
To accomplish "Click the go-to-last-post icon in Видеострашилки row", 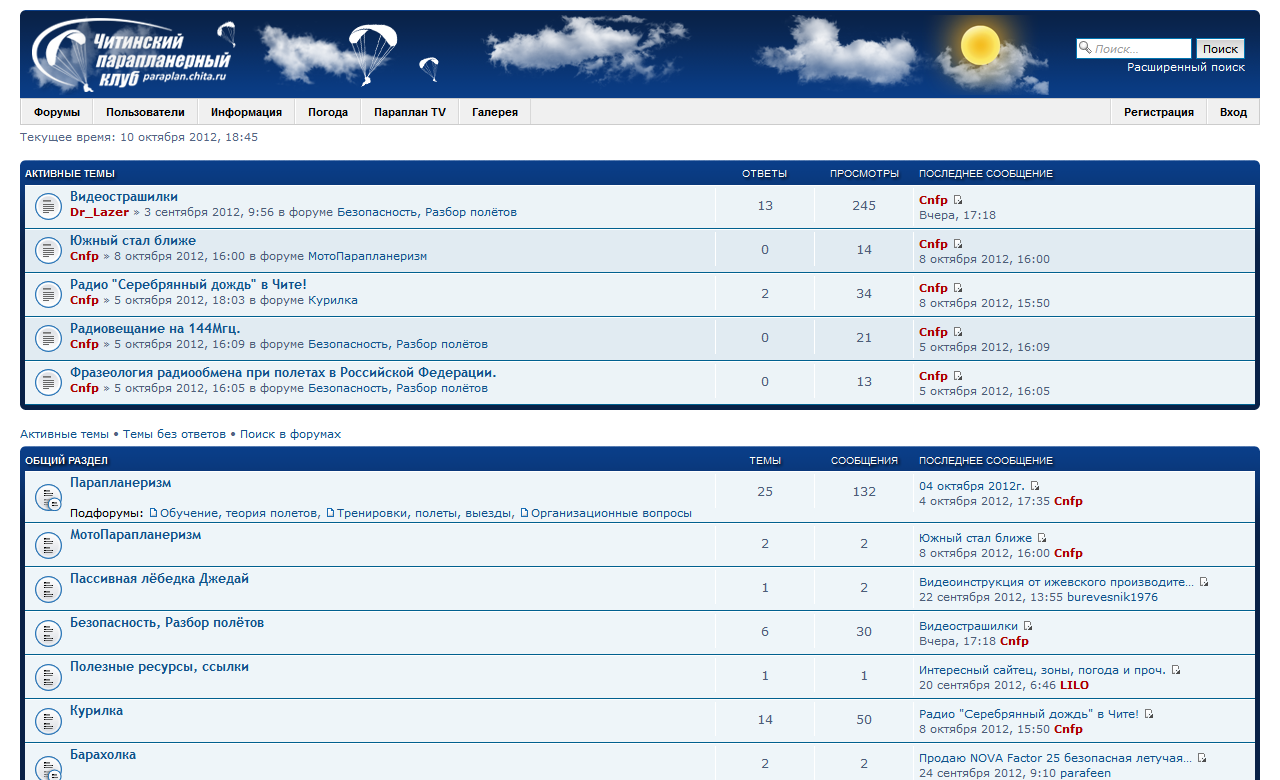I will click(x=958, y=200).
